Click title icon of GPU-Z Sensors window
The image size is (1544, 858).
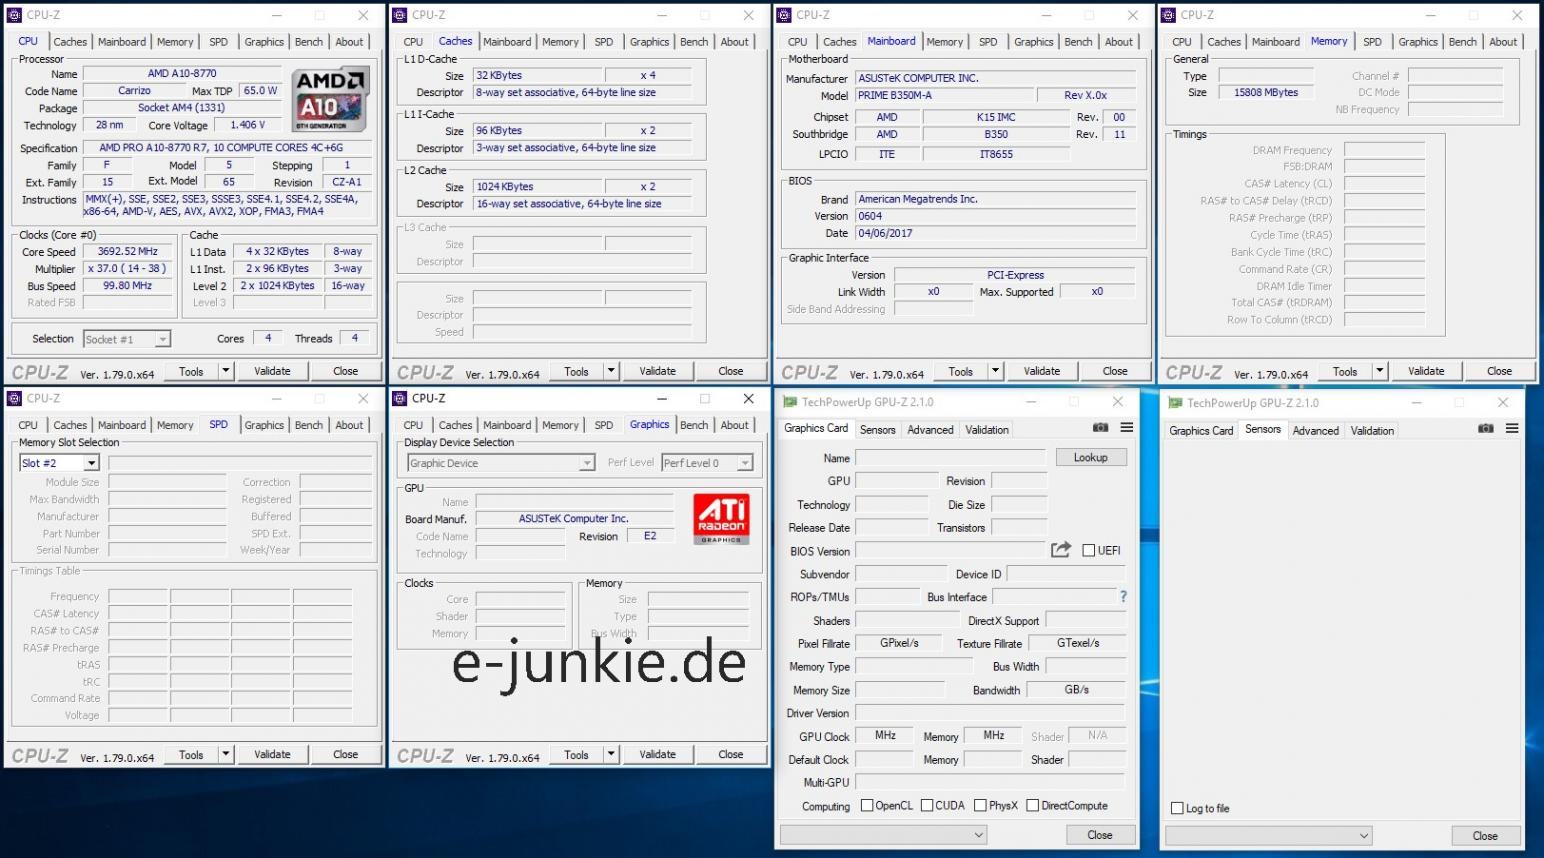[x=1175, y=403]
